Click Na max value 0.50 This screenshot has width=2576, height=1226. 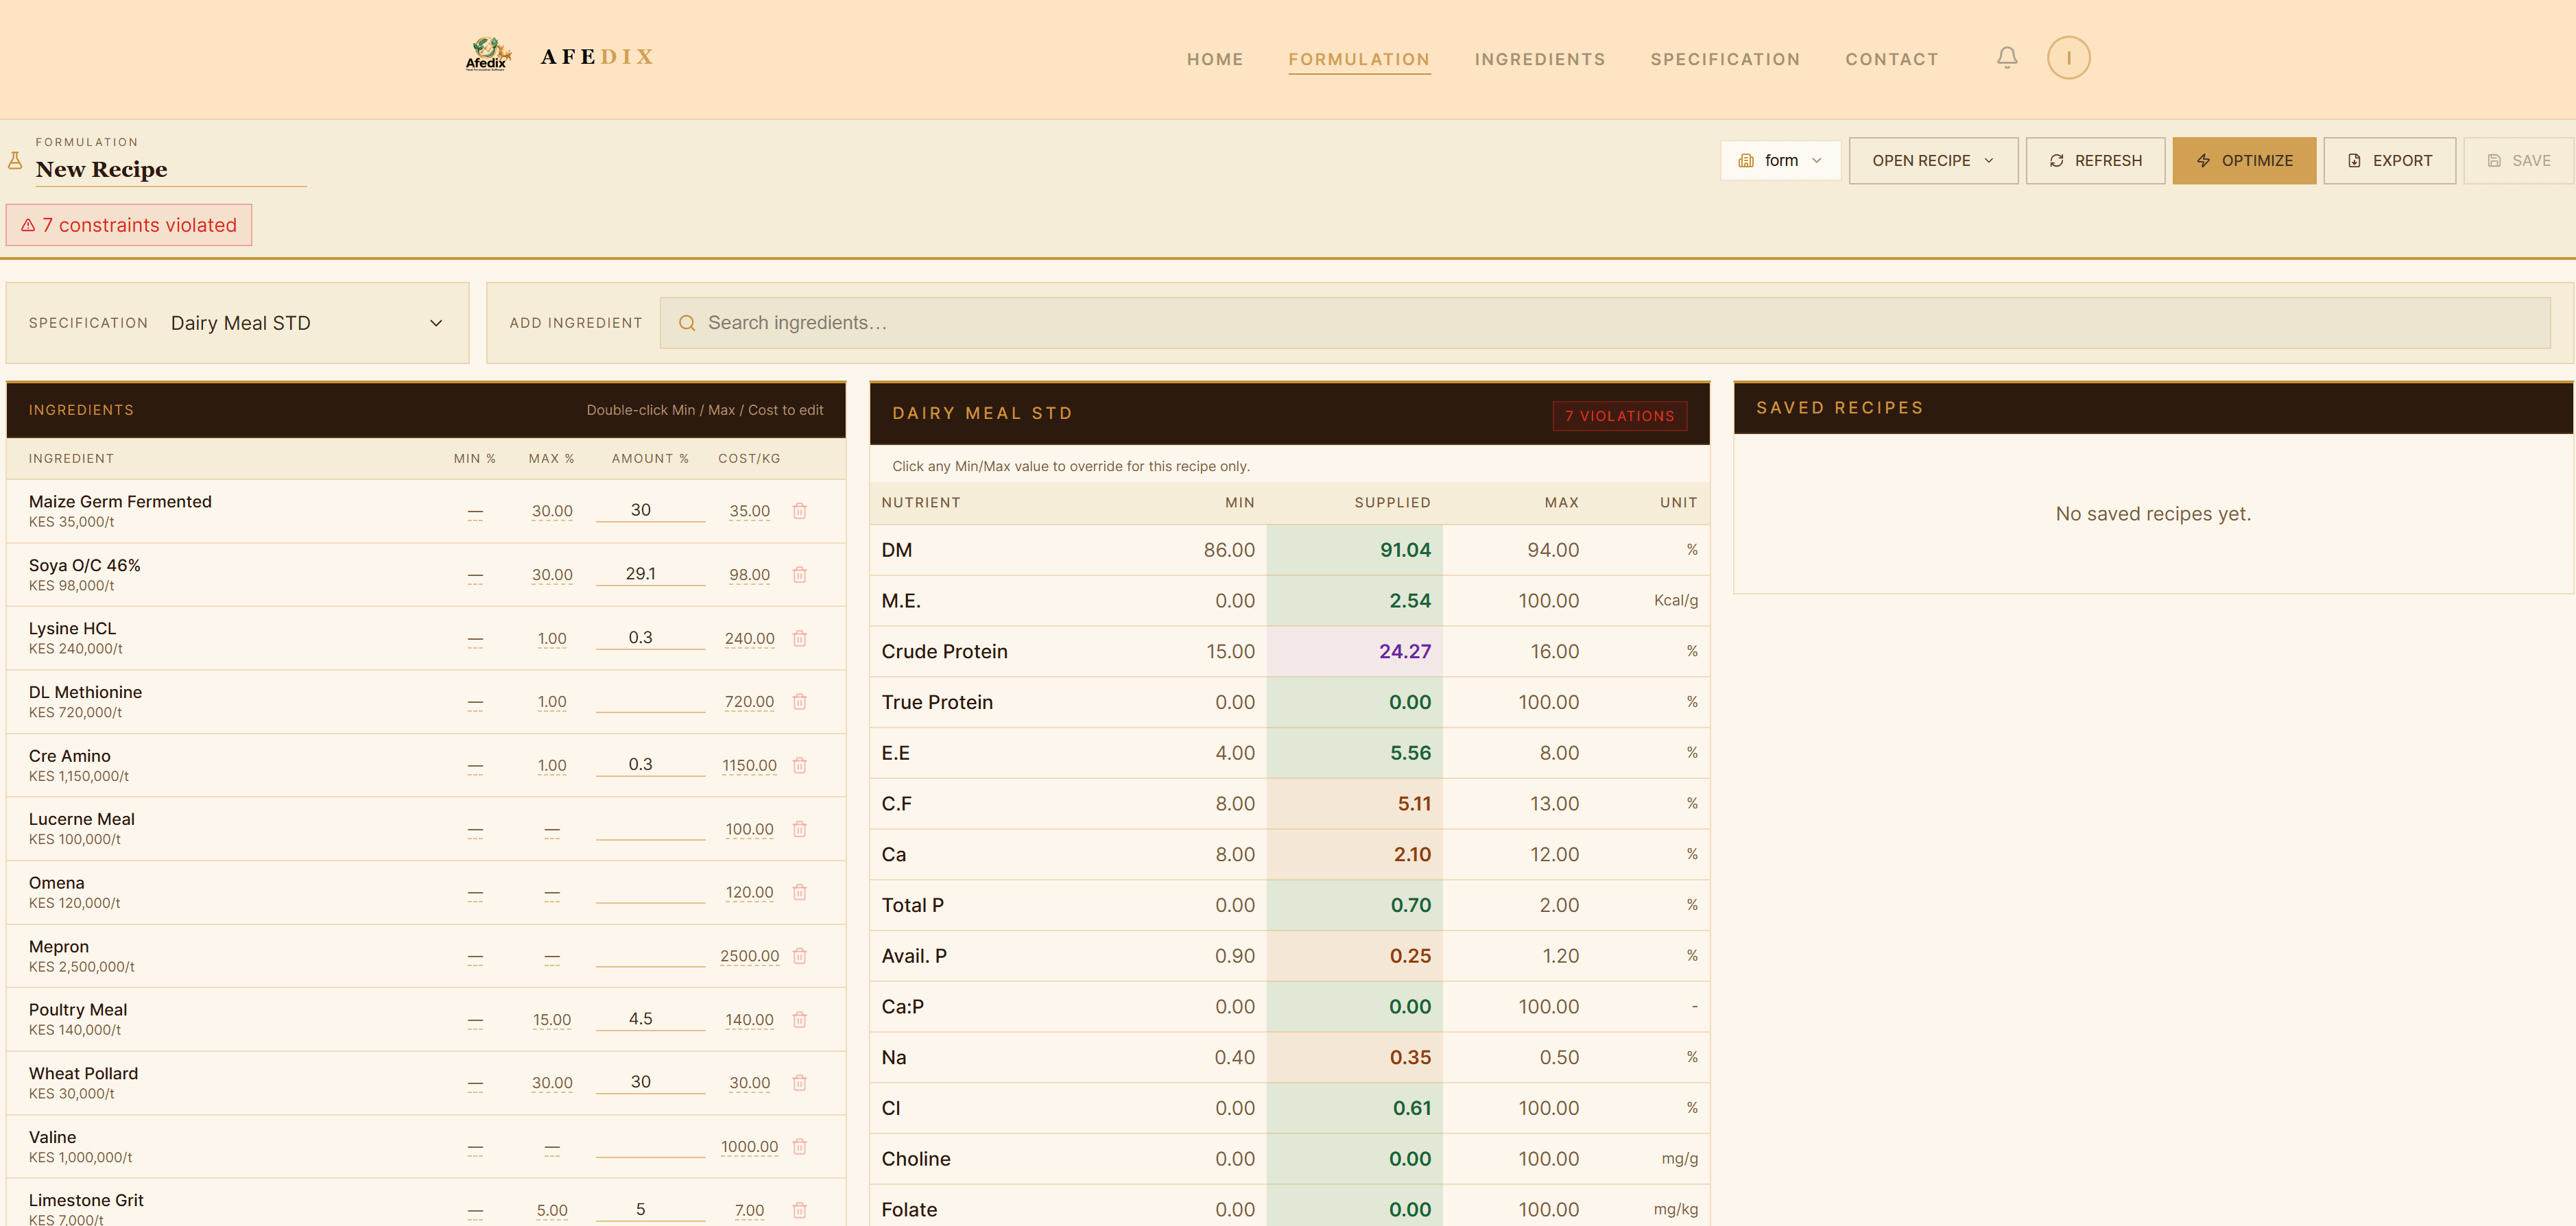coord(1559,1058)
